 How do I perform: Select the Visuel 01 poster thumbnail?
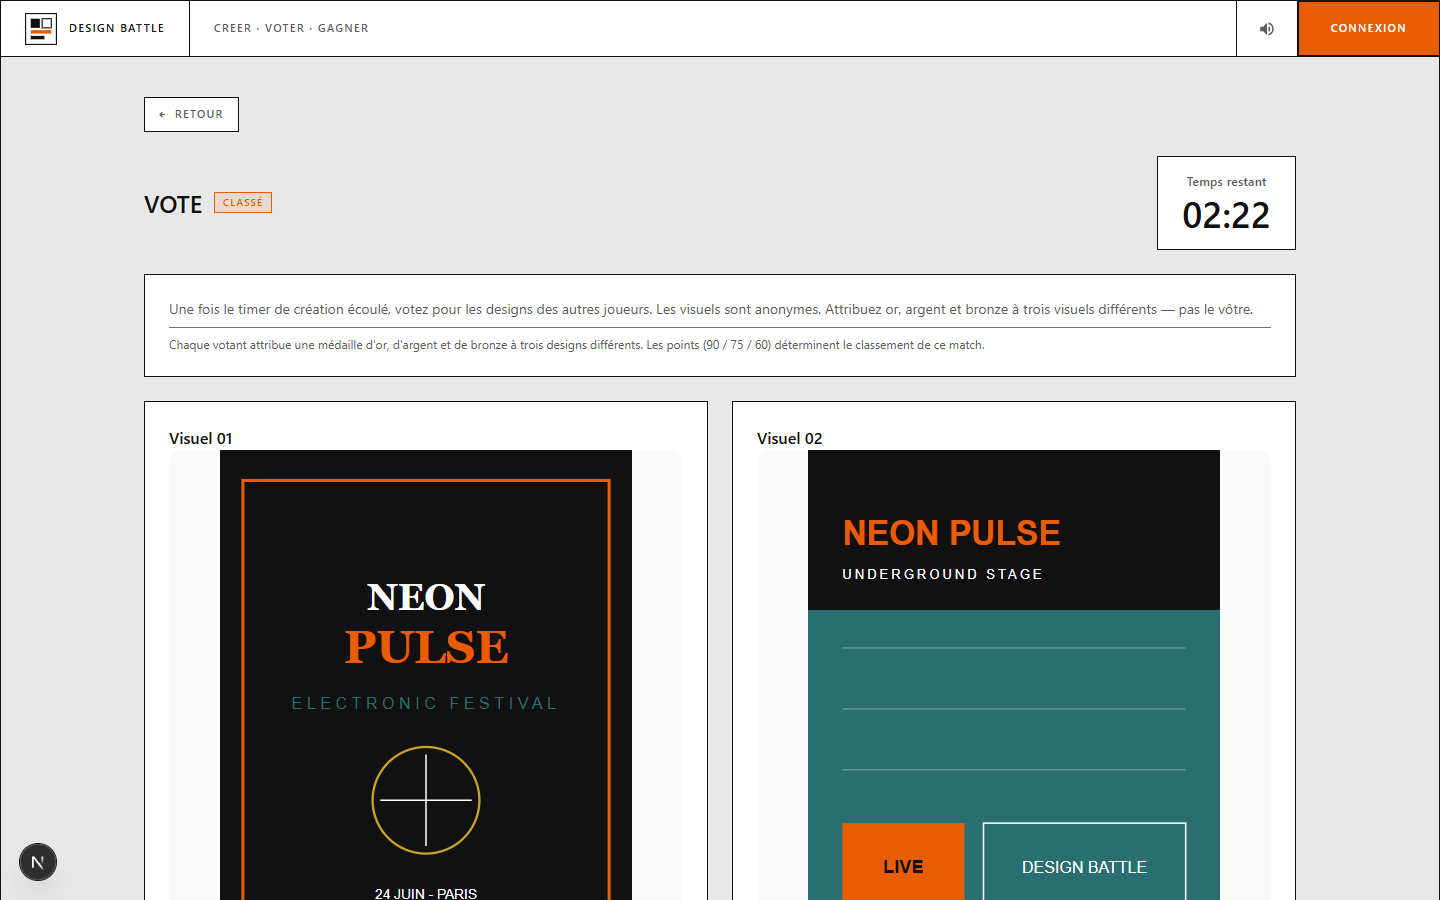click(426, 675)
